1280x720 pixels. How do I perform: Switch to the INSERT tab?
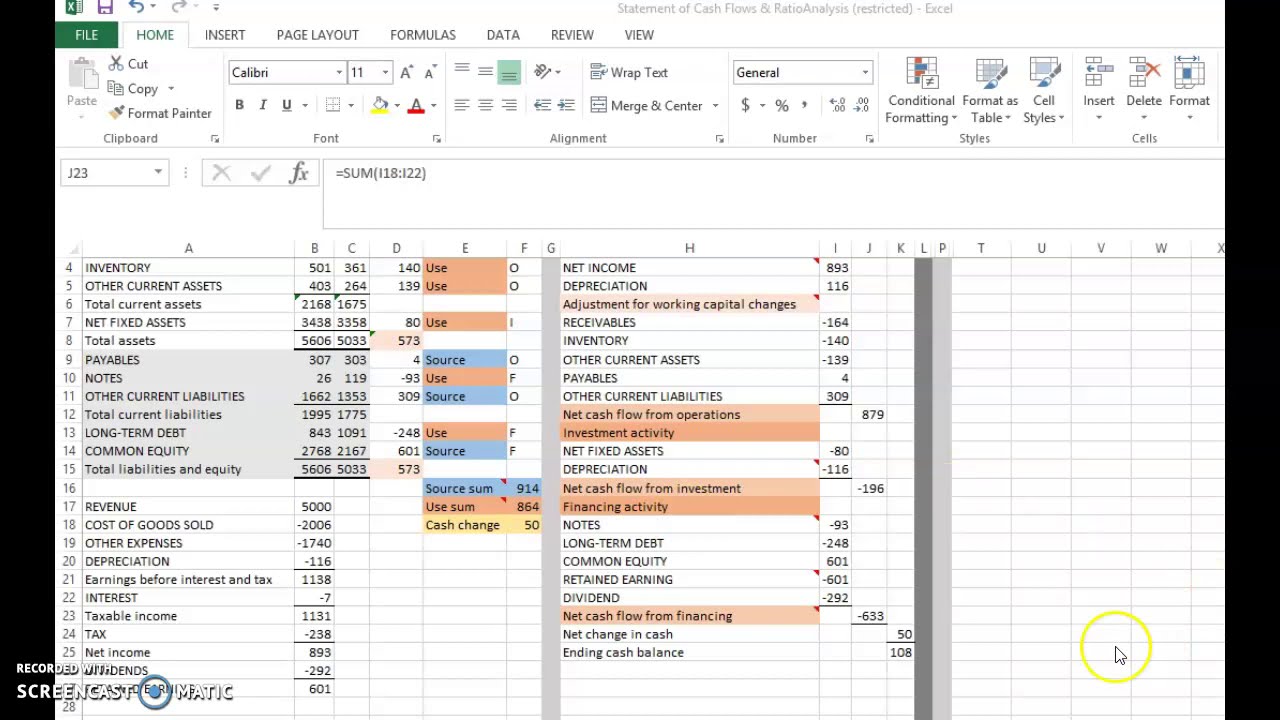pos(225,35)
